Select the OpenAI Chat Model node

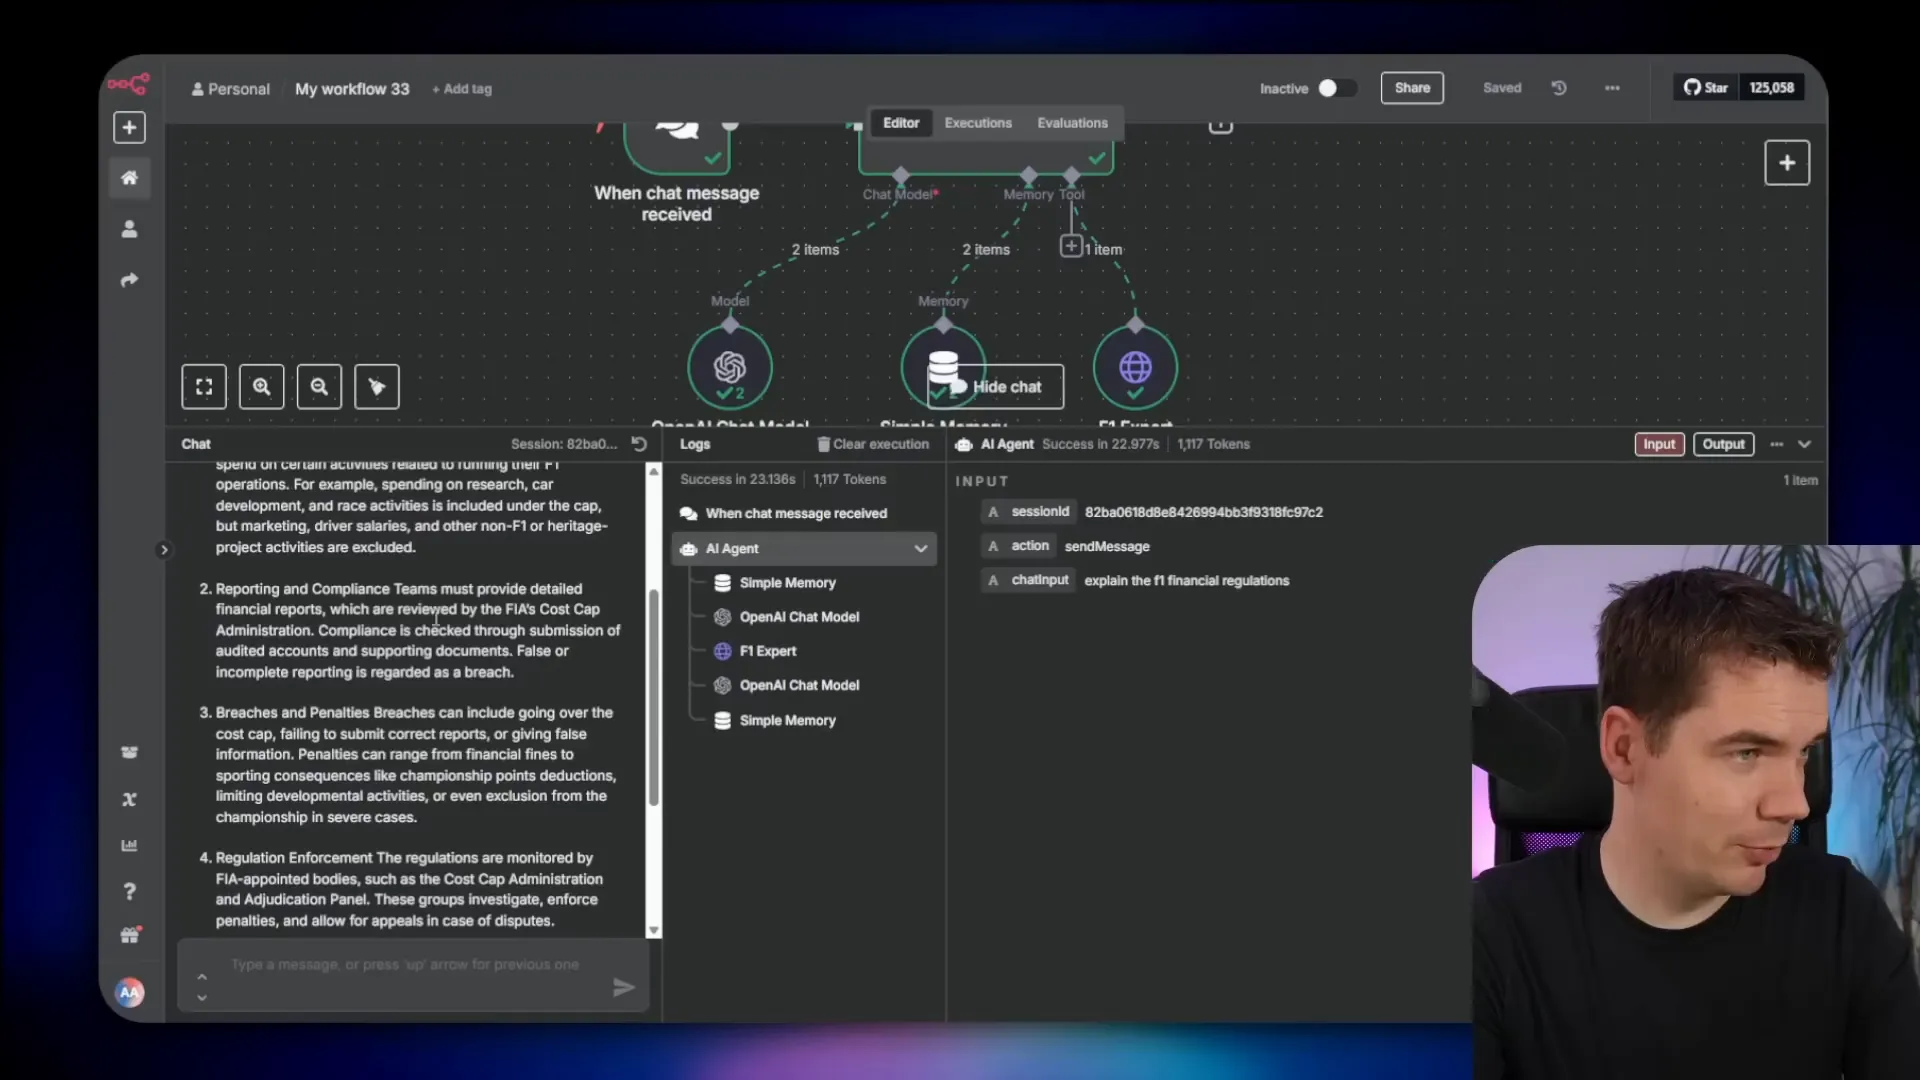click(x=730, y=367)
